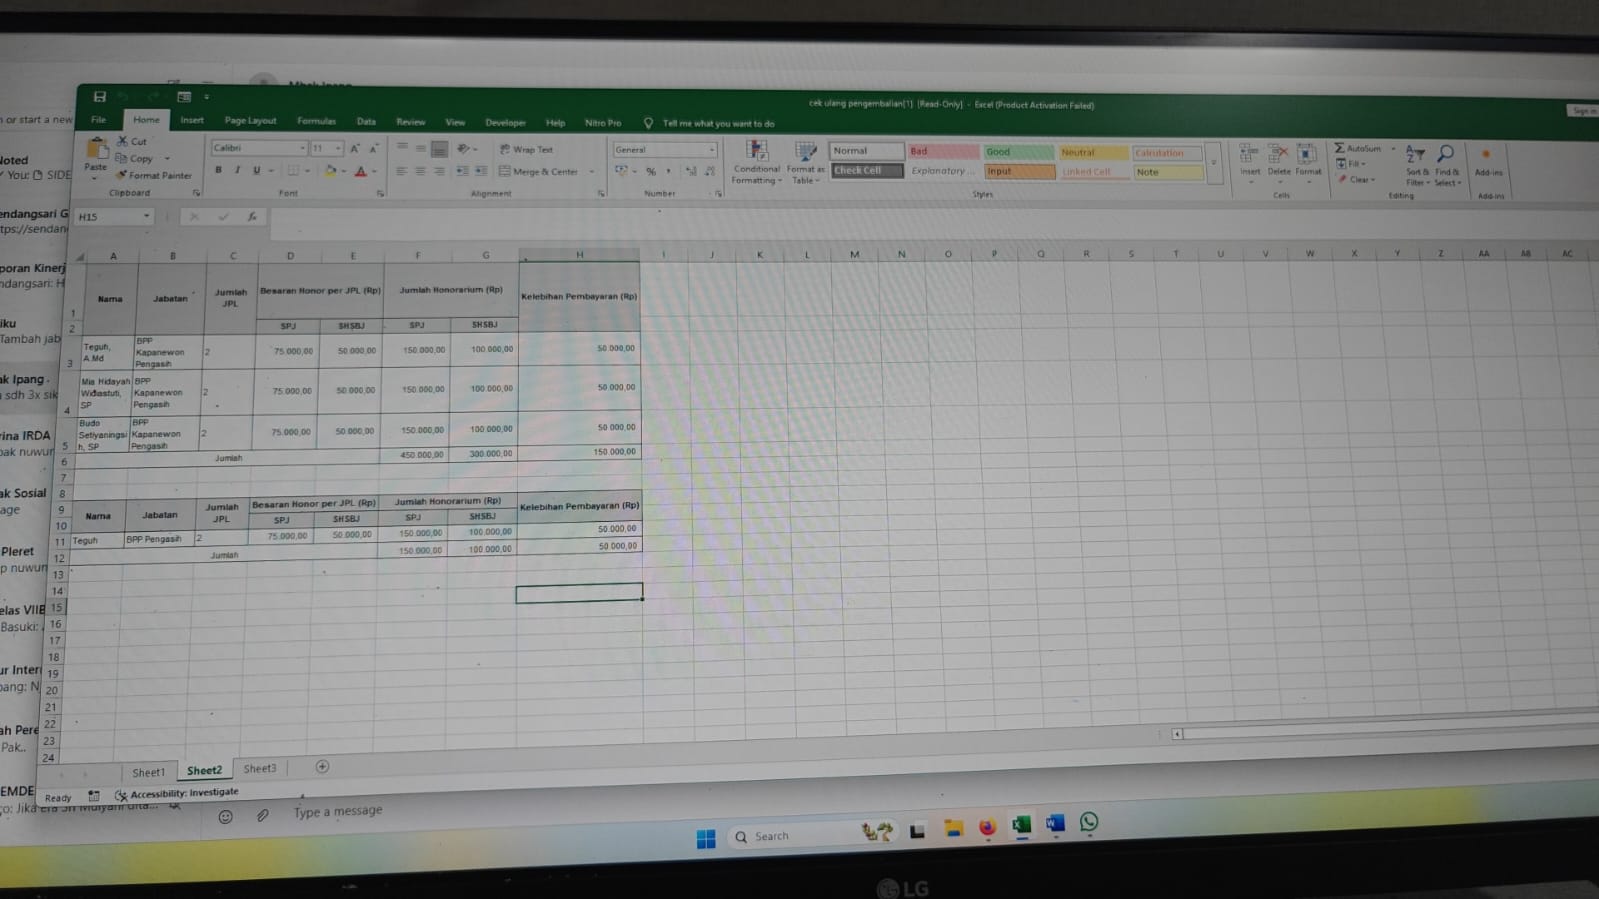Viewport: 1599px width, 899px height.
Task: Click the AutoSum sigma icon
Action: (x=1340, y=148)
